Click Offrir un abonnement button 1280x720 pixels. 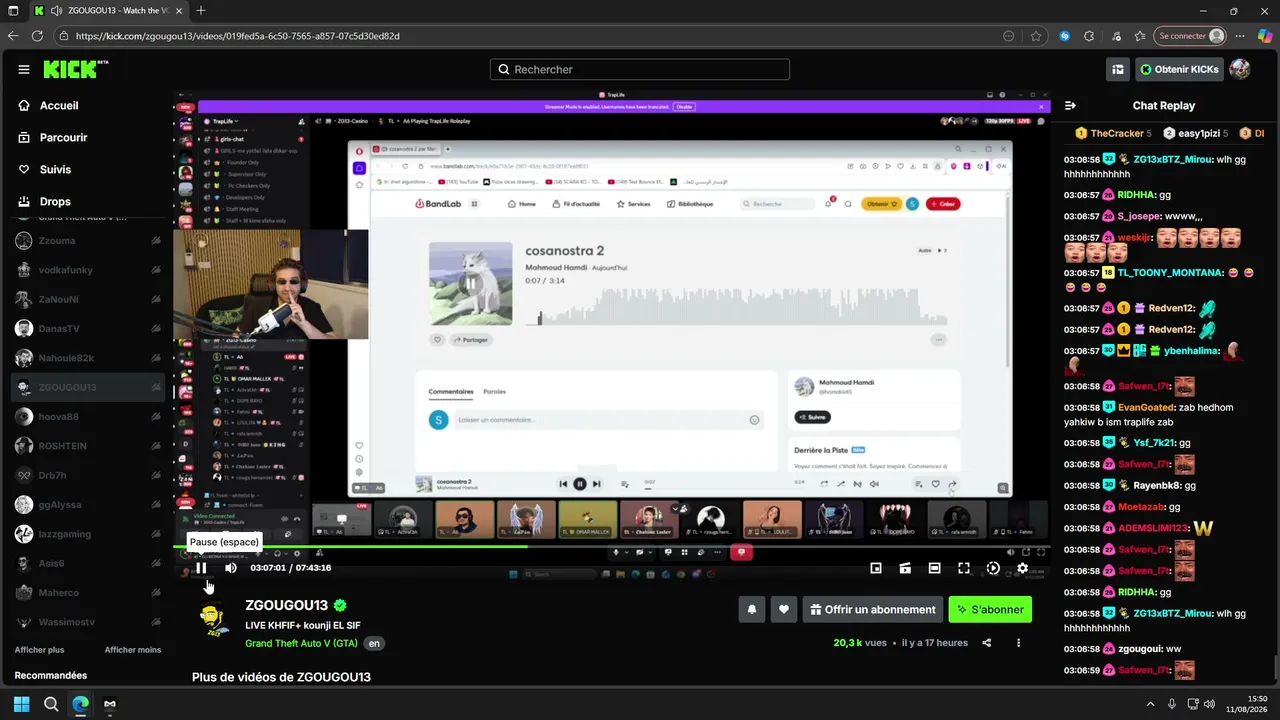click(872, 609)
